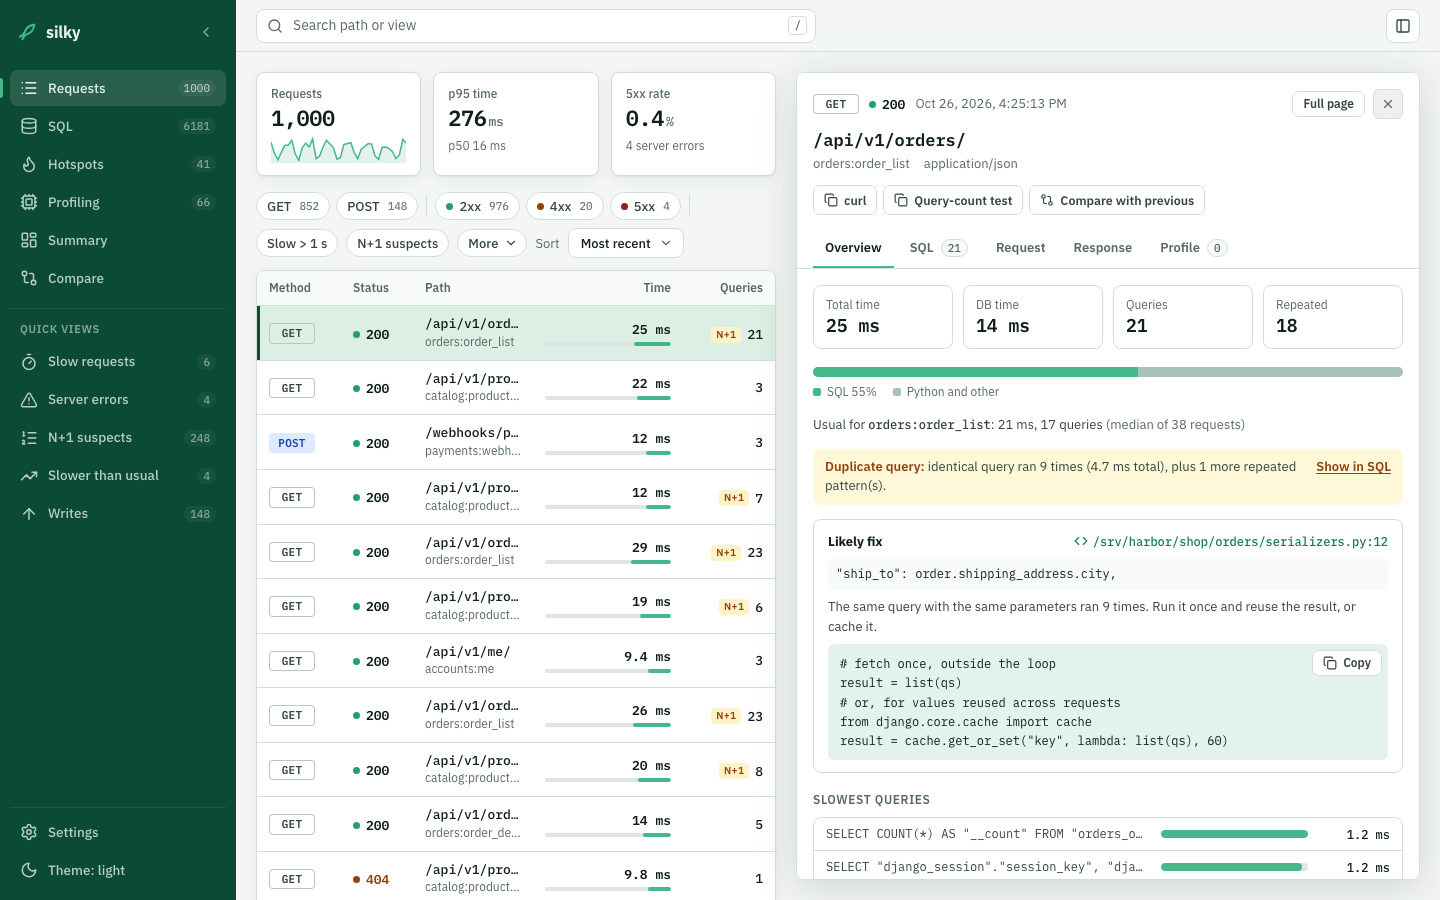1440x900 pixels.
Task: Switch to the Profile tab
Action: [1193, 248]
